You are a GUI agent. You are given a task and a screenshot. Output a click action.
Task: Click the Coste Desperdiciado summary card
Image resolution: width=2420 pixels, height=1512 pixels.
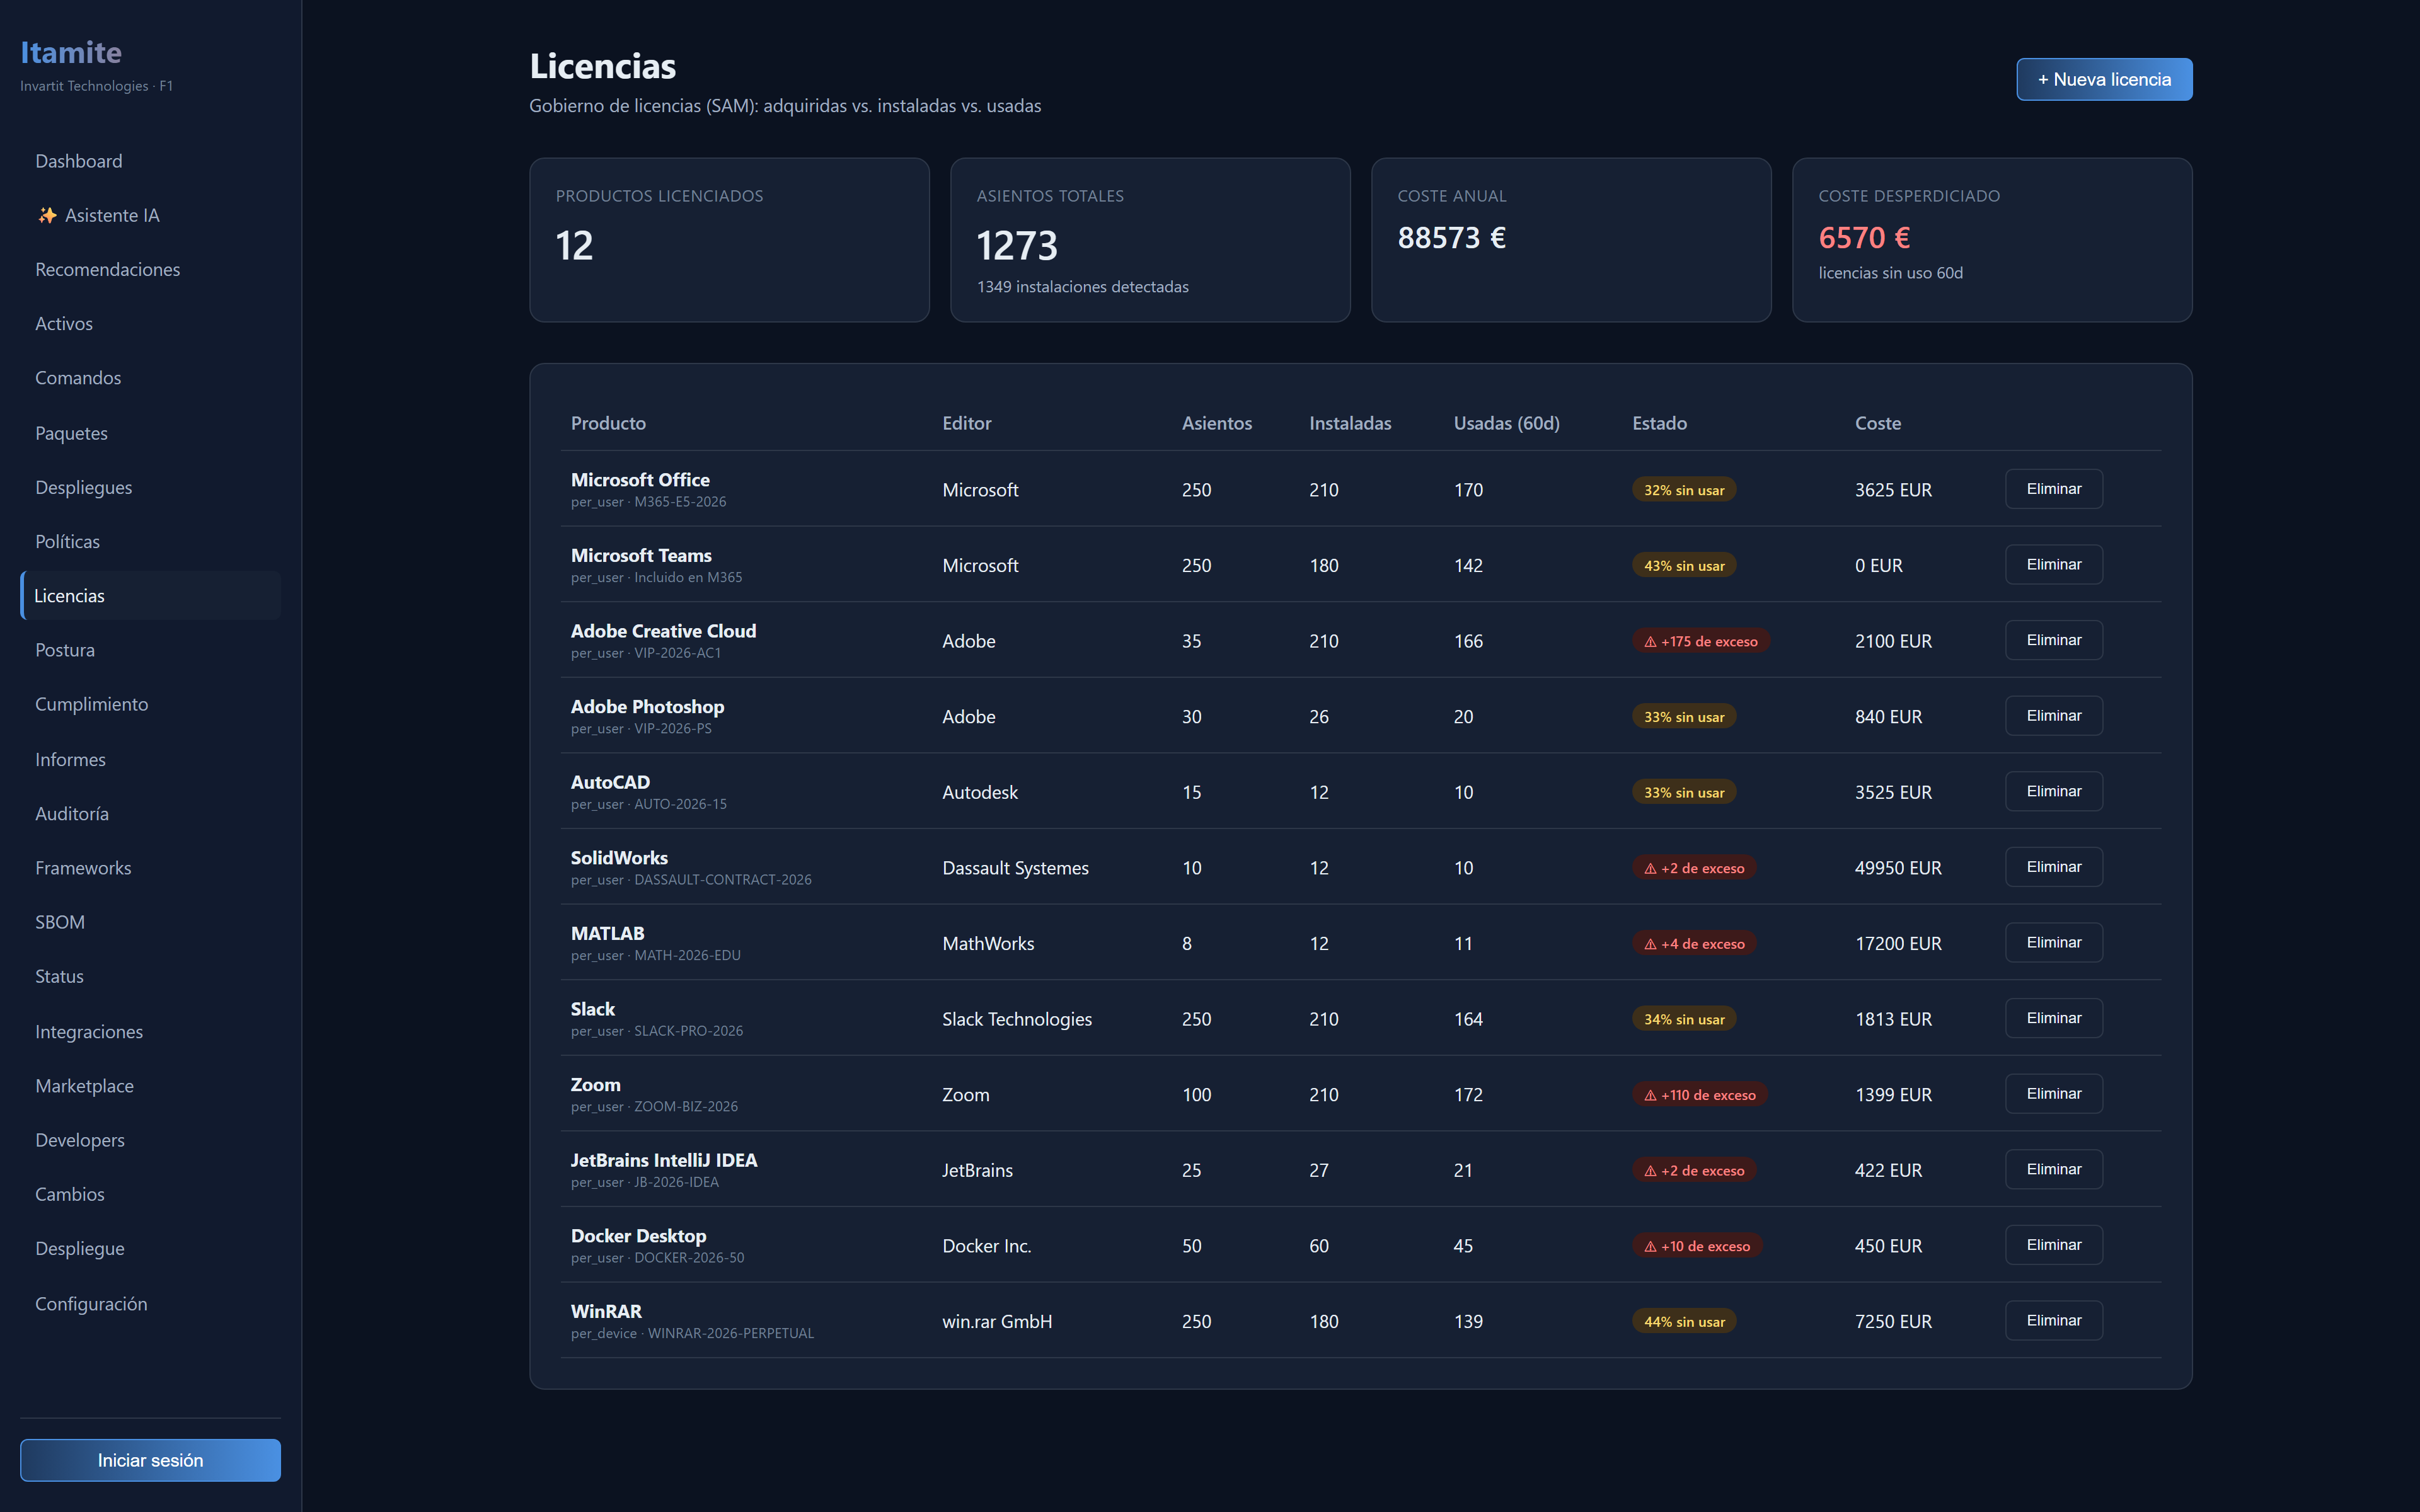1991,239
